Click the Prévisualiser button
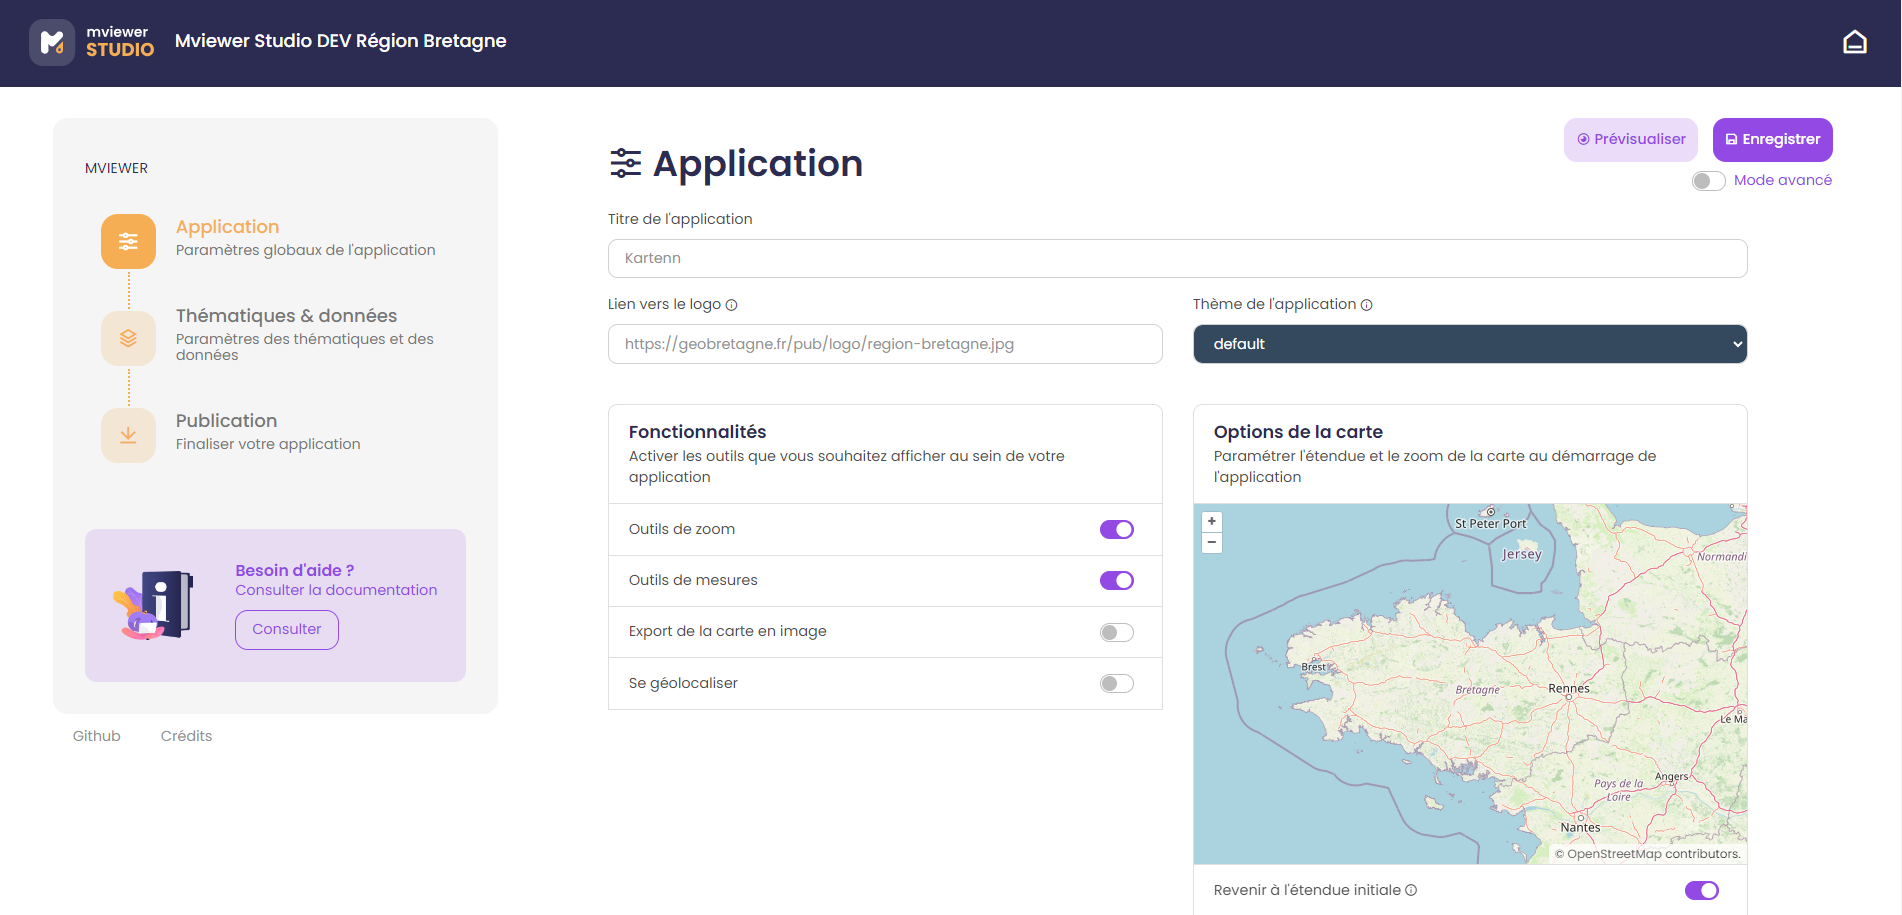 point(1631,140)
